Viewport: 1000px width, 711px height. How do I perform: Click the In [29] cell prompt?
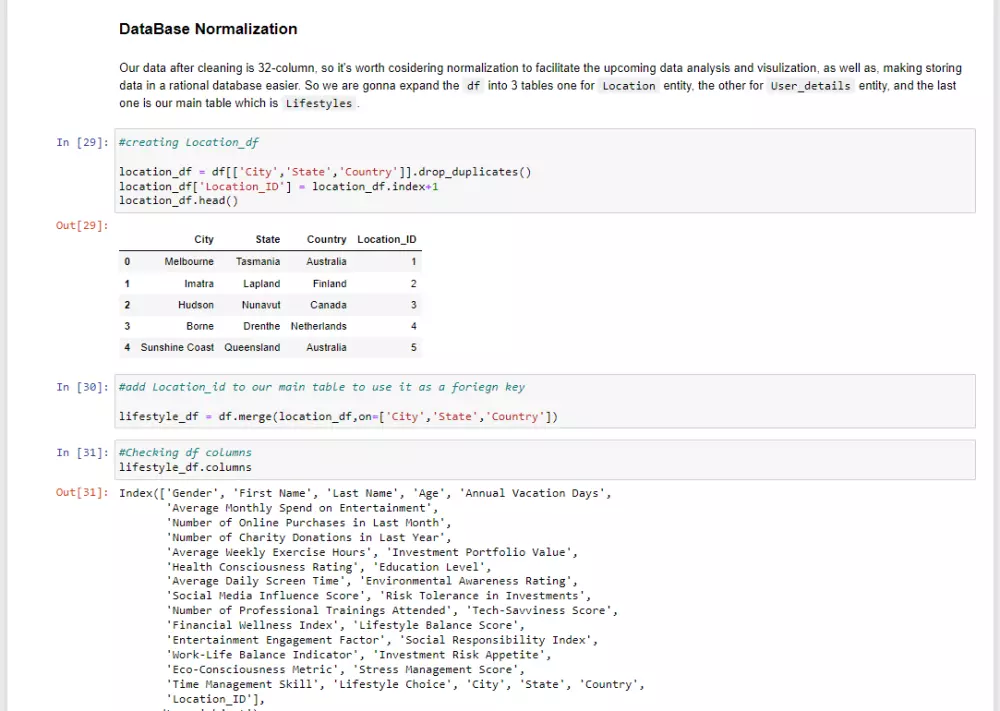tap(82, 143)
